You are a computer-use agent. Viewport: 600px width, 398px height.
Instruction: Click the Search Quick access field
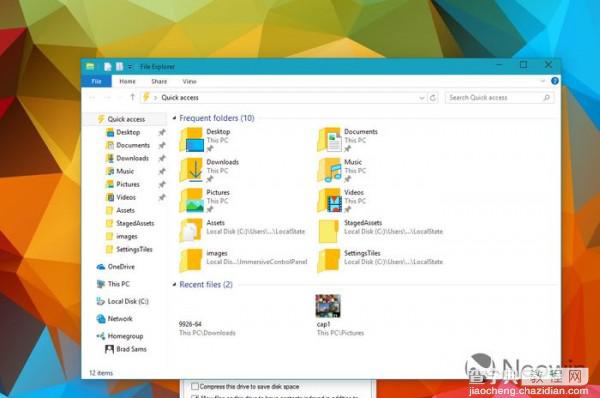point(499,98)
